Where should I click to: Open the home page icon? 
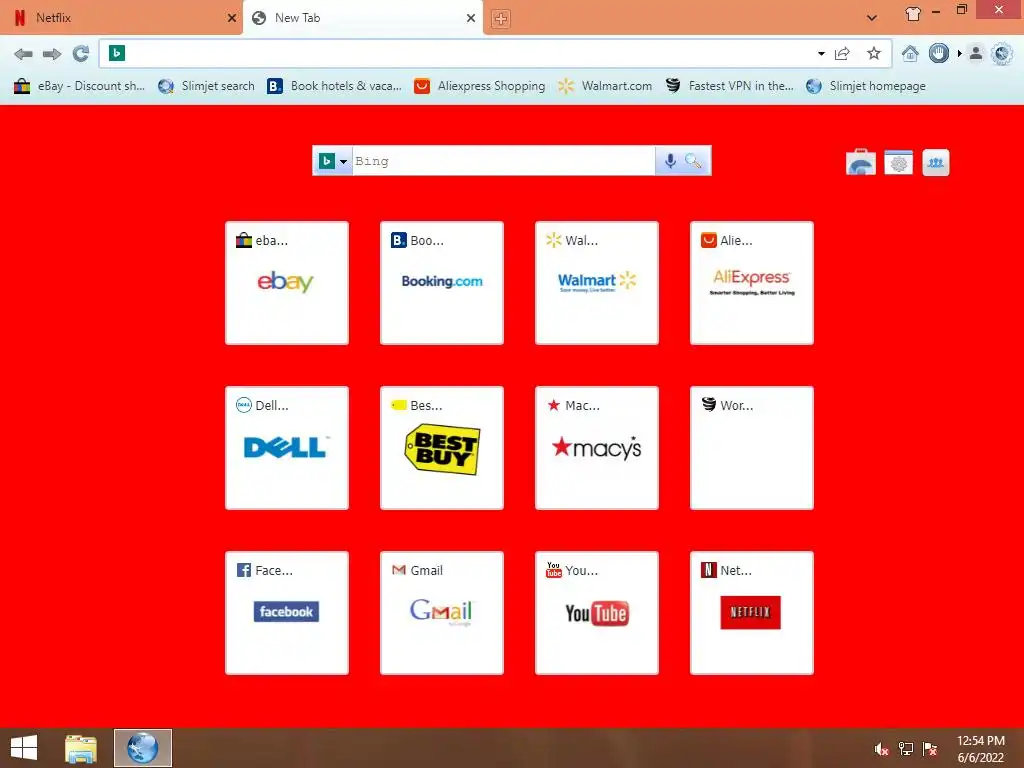[910, 54]
